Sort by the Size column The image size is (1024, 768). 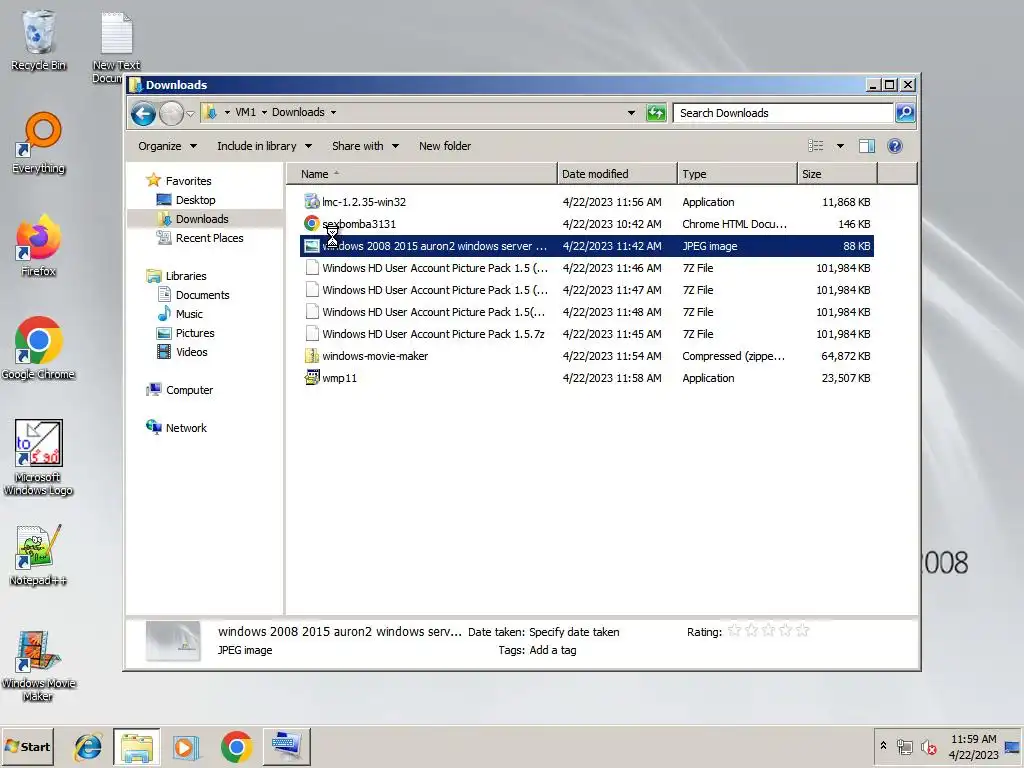(x=837, y=174)
